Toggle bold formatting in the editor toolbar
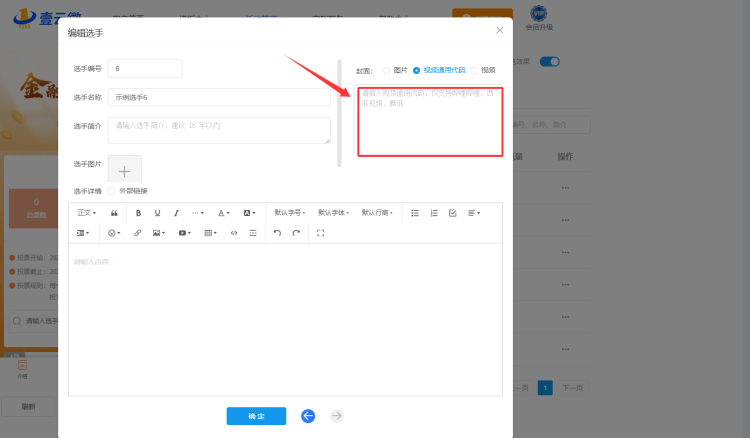The width and height of the screenshot is (750, 438). click(138, 213)
